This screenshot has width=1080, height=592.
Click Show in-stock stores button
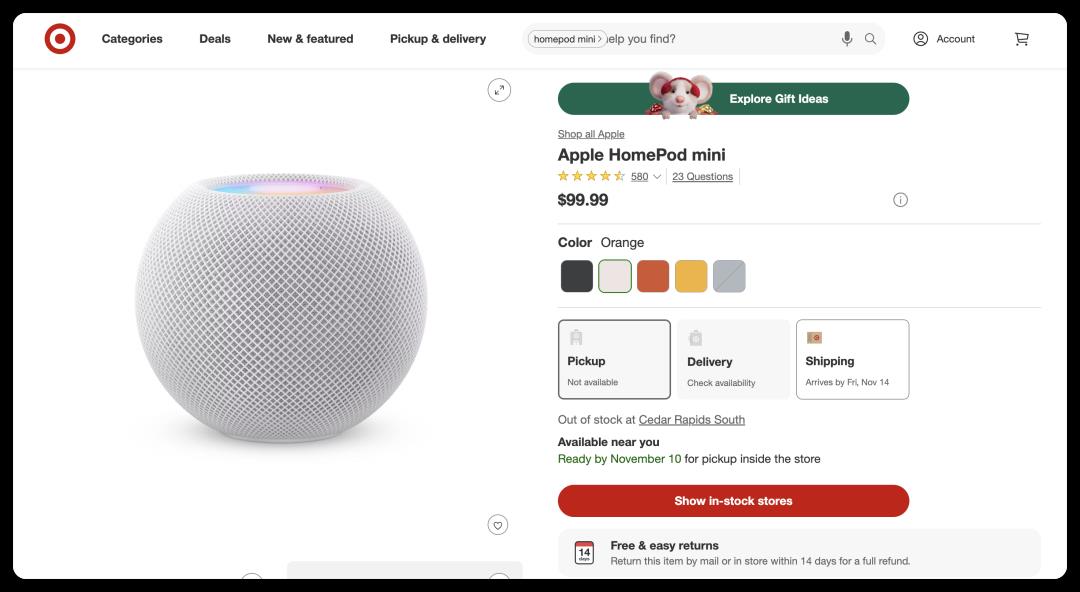pos(734,501)
